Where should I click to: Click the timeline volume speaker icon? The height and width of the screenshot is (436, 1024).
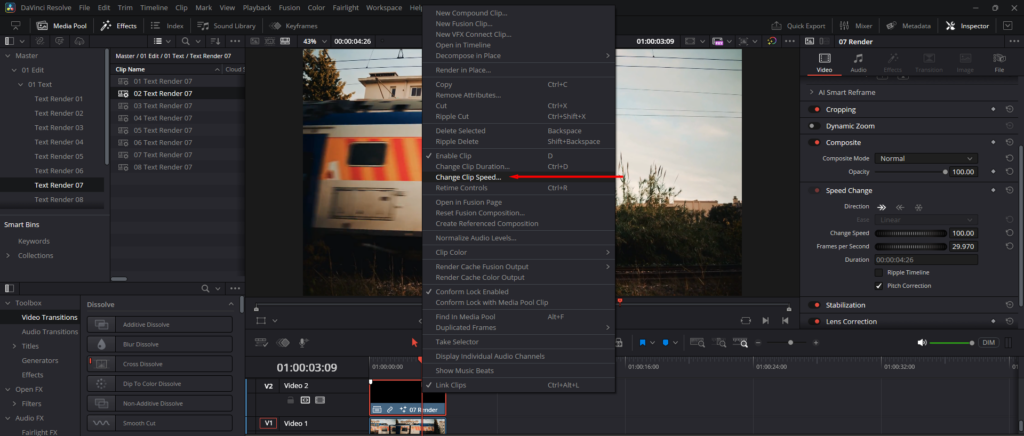[921, 342]
